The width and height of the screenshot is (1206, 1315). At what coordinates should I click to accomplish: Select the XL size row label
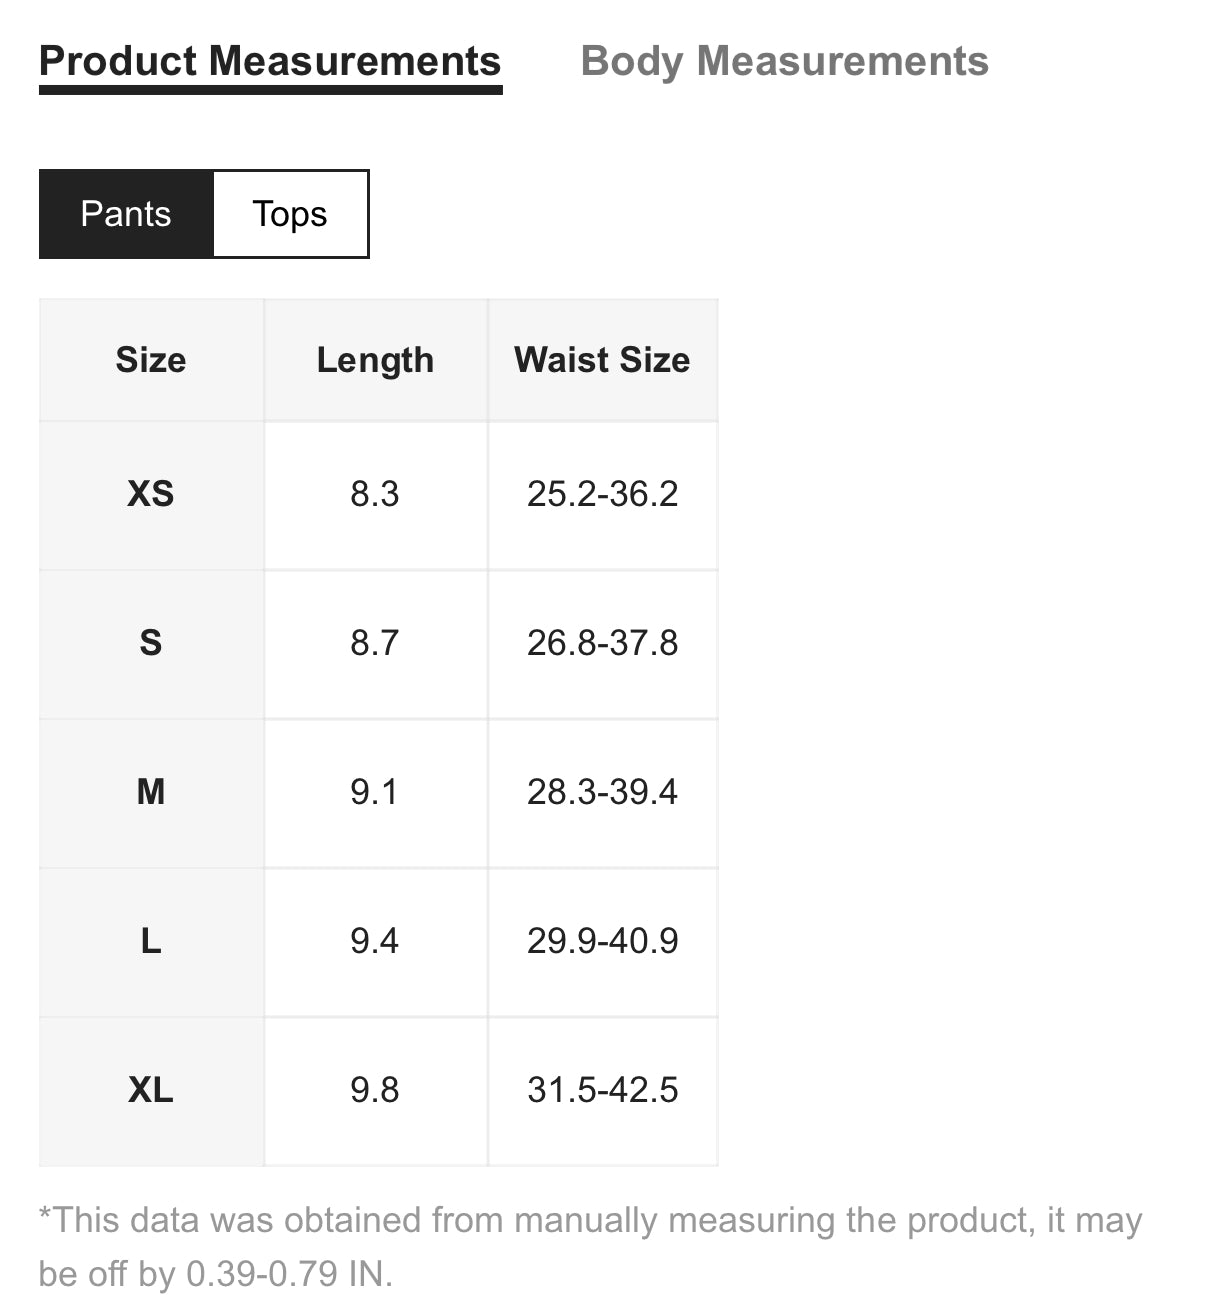click(x=151, y=1090)
